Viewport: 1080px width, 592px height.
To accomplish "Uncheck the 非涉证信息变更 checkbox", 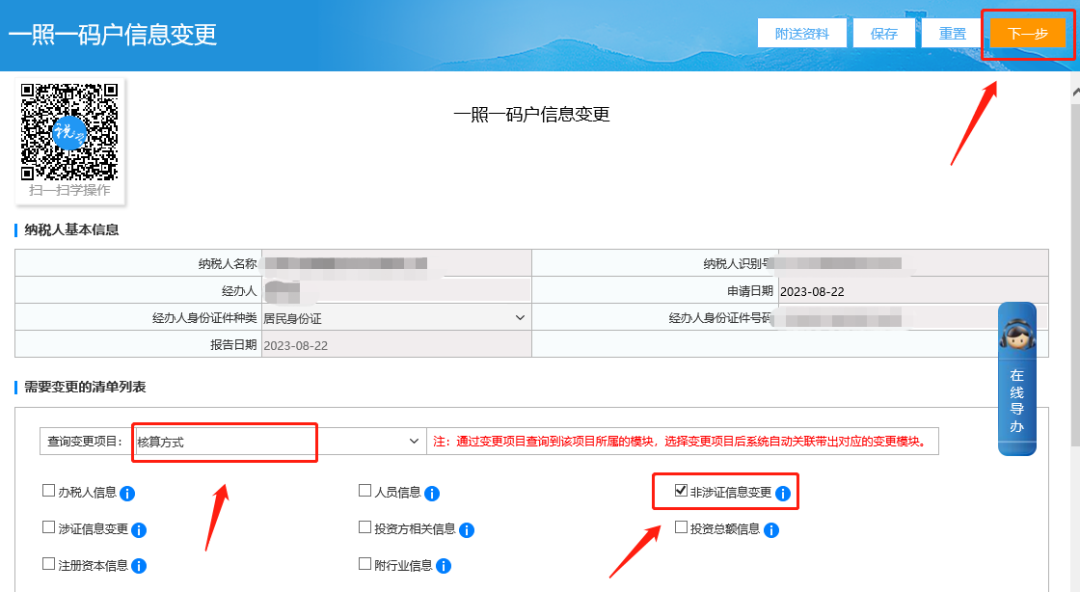I will pyautogui.click(x=681, y=491).
